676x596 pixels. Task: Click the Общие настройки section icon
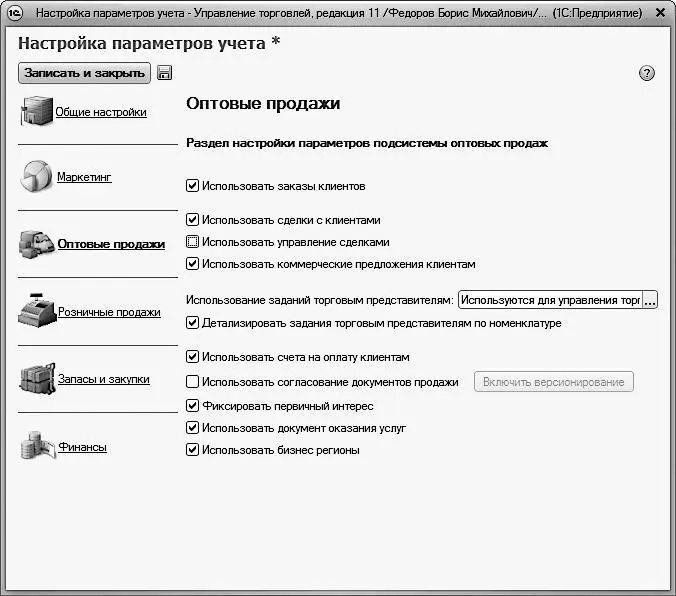tap(36, 111)
